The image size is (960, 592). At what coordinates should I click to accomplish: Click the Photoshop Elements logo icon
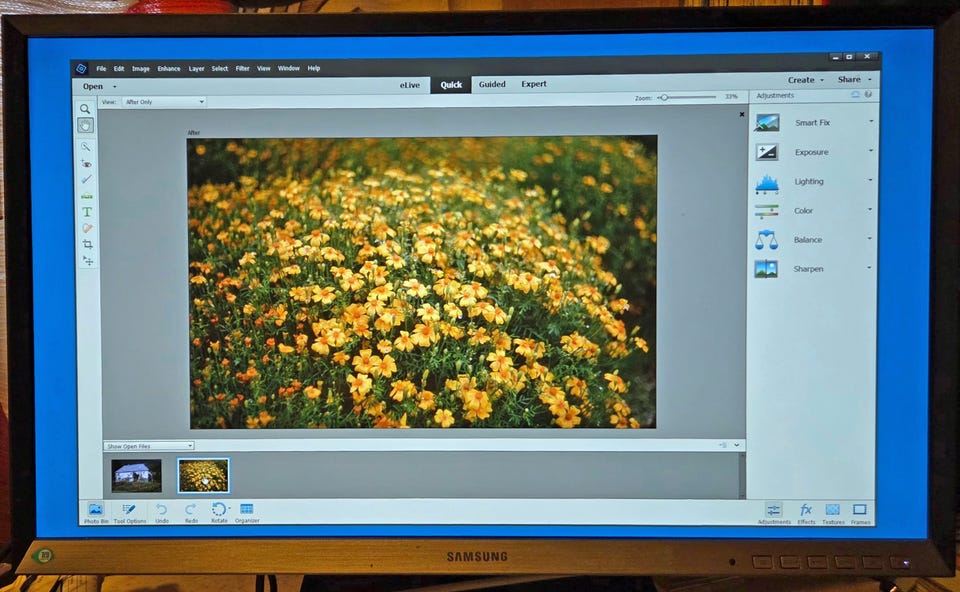tap(81, 69)
